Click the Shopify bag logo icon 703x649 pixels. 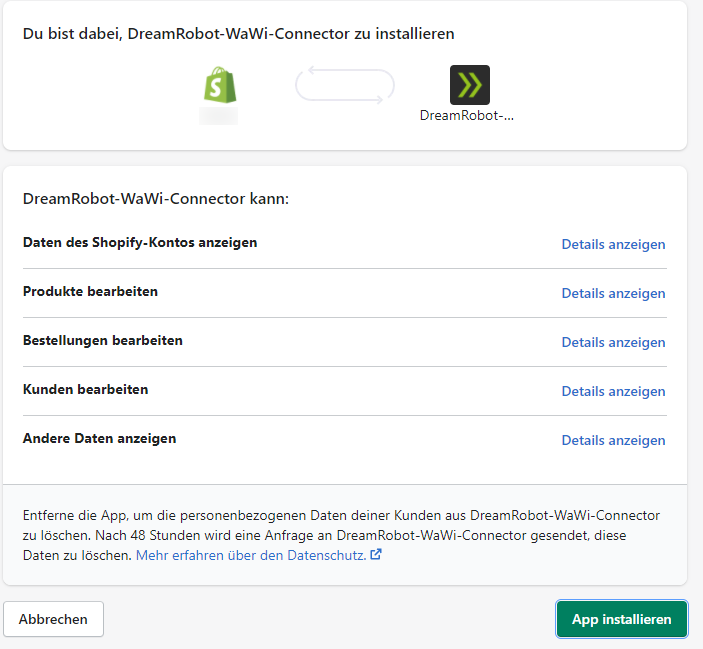click(x=220, y=85)
